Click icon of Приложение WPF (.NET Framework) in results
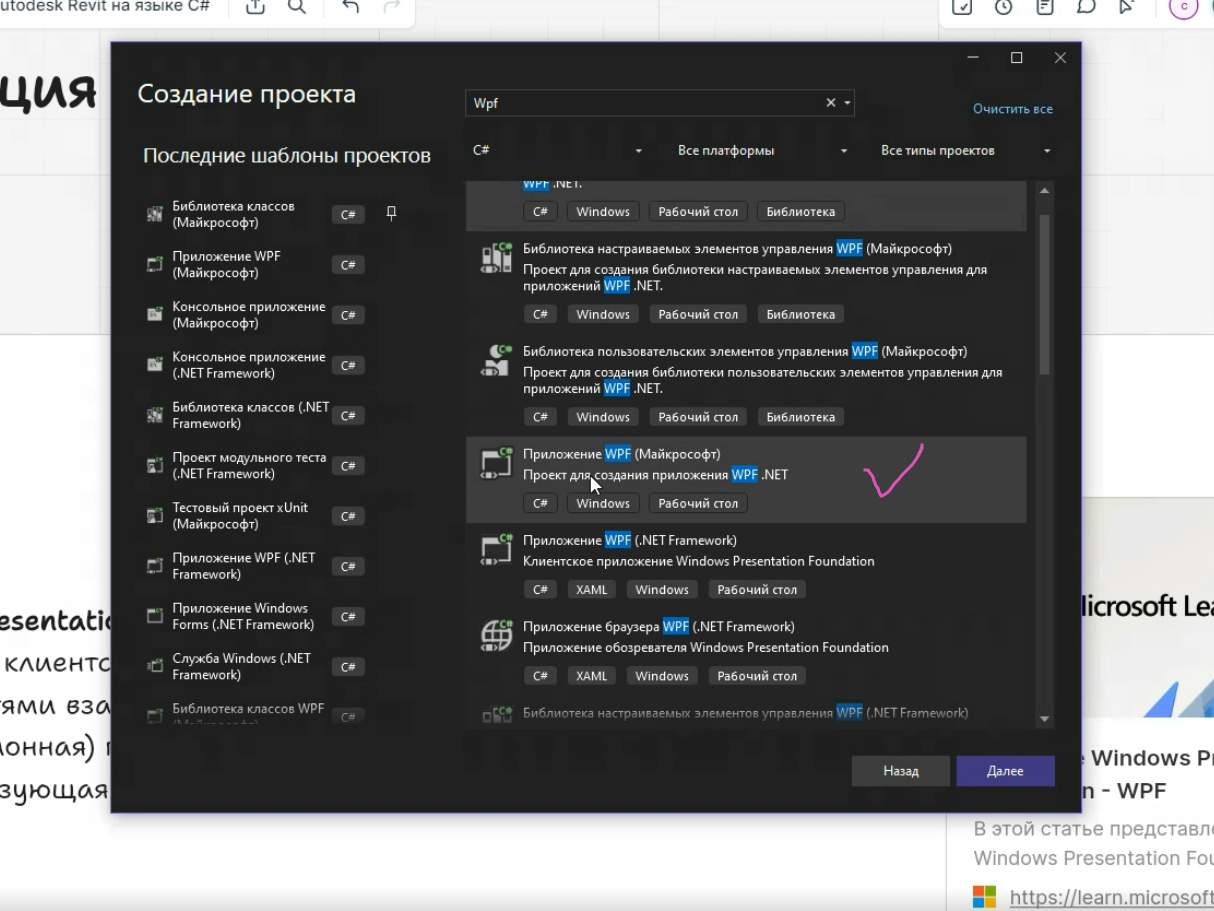This screenshot has height=911, width=1214. [496, 550]
